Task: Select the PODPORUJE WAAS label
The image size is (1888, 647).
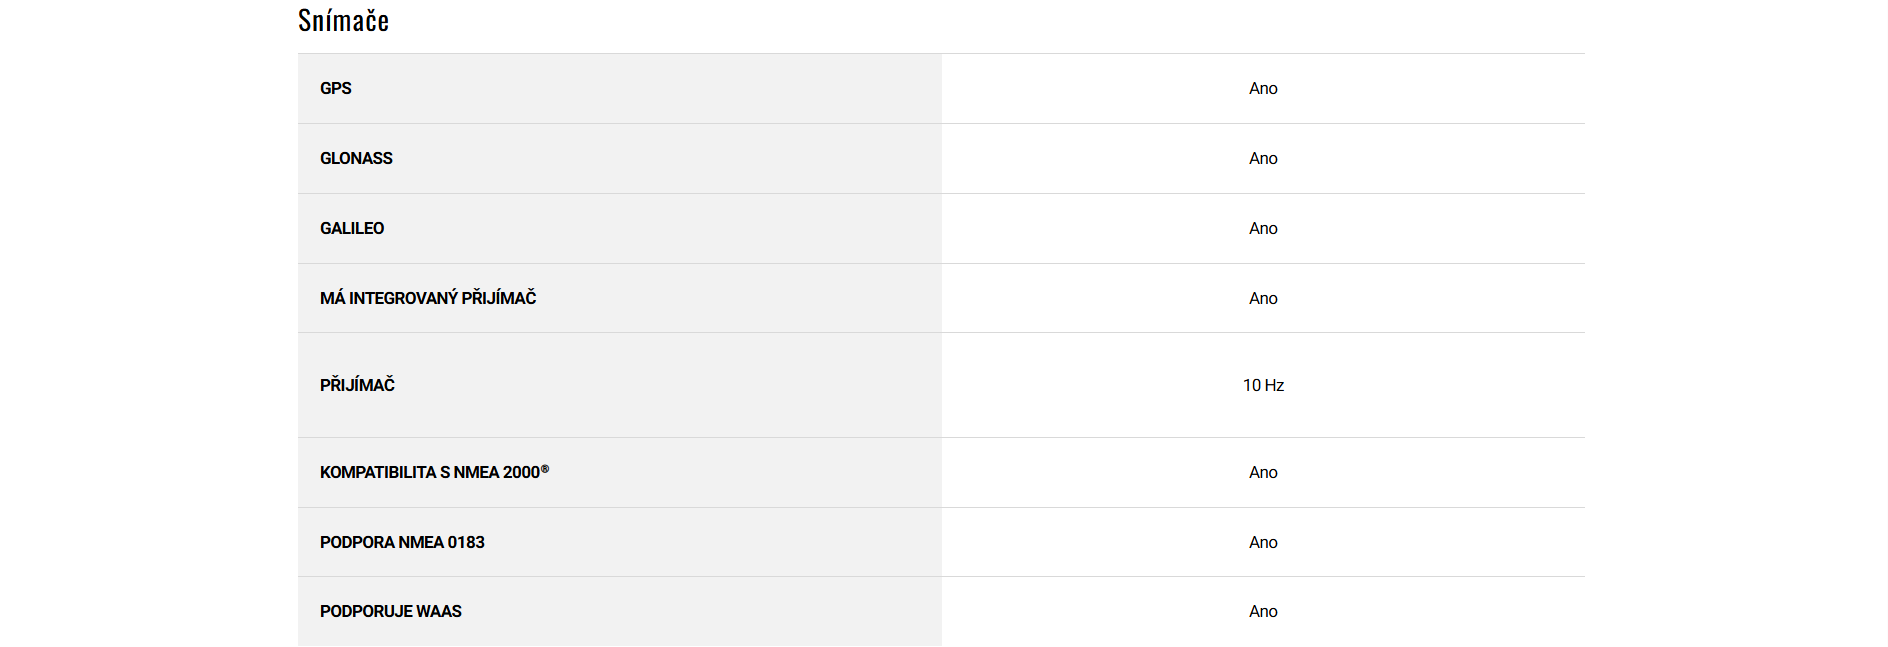Action: [390, 611]
